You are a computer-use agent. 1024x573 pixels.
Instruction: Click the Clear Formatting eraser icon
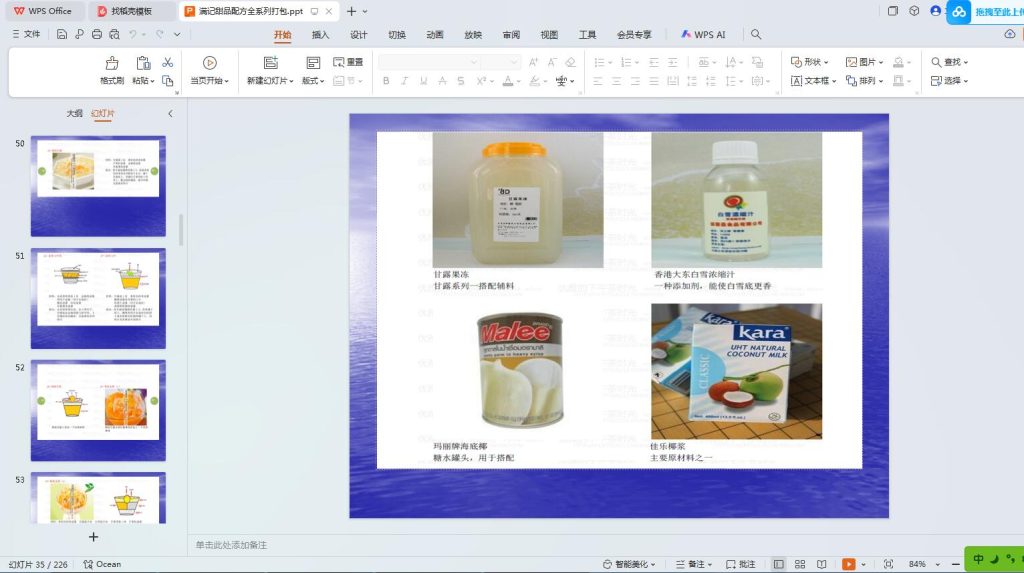point(570,62)
